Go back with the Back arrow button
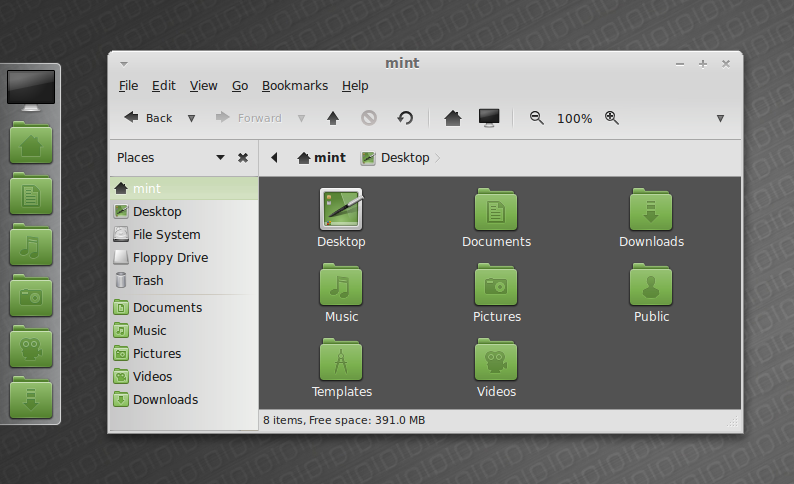794x484 pixels. click(x=148, y=118)
